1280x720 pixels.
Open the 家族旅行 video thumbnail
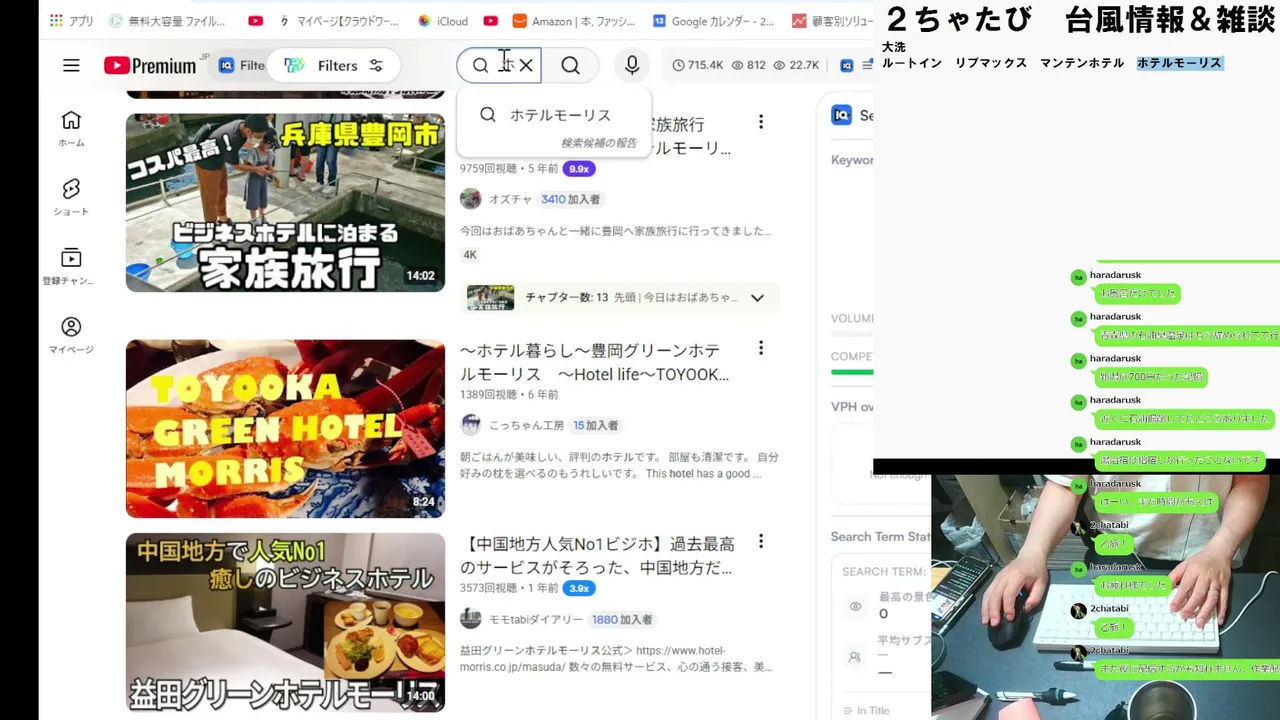coord(285,202)
